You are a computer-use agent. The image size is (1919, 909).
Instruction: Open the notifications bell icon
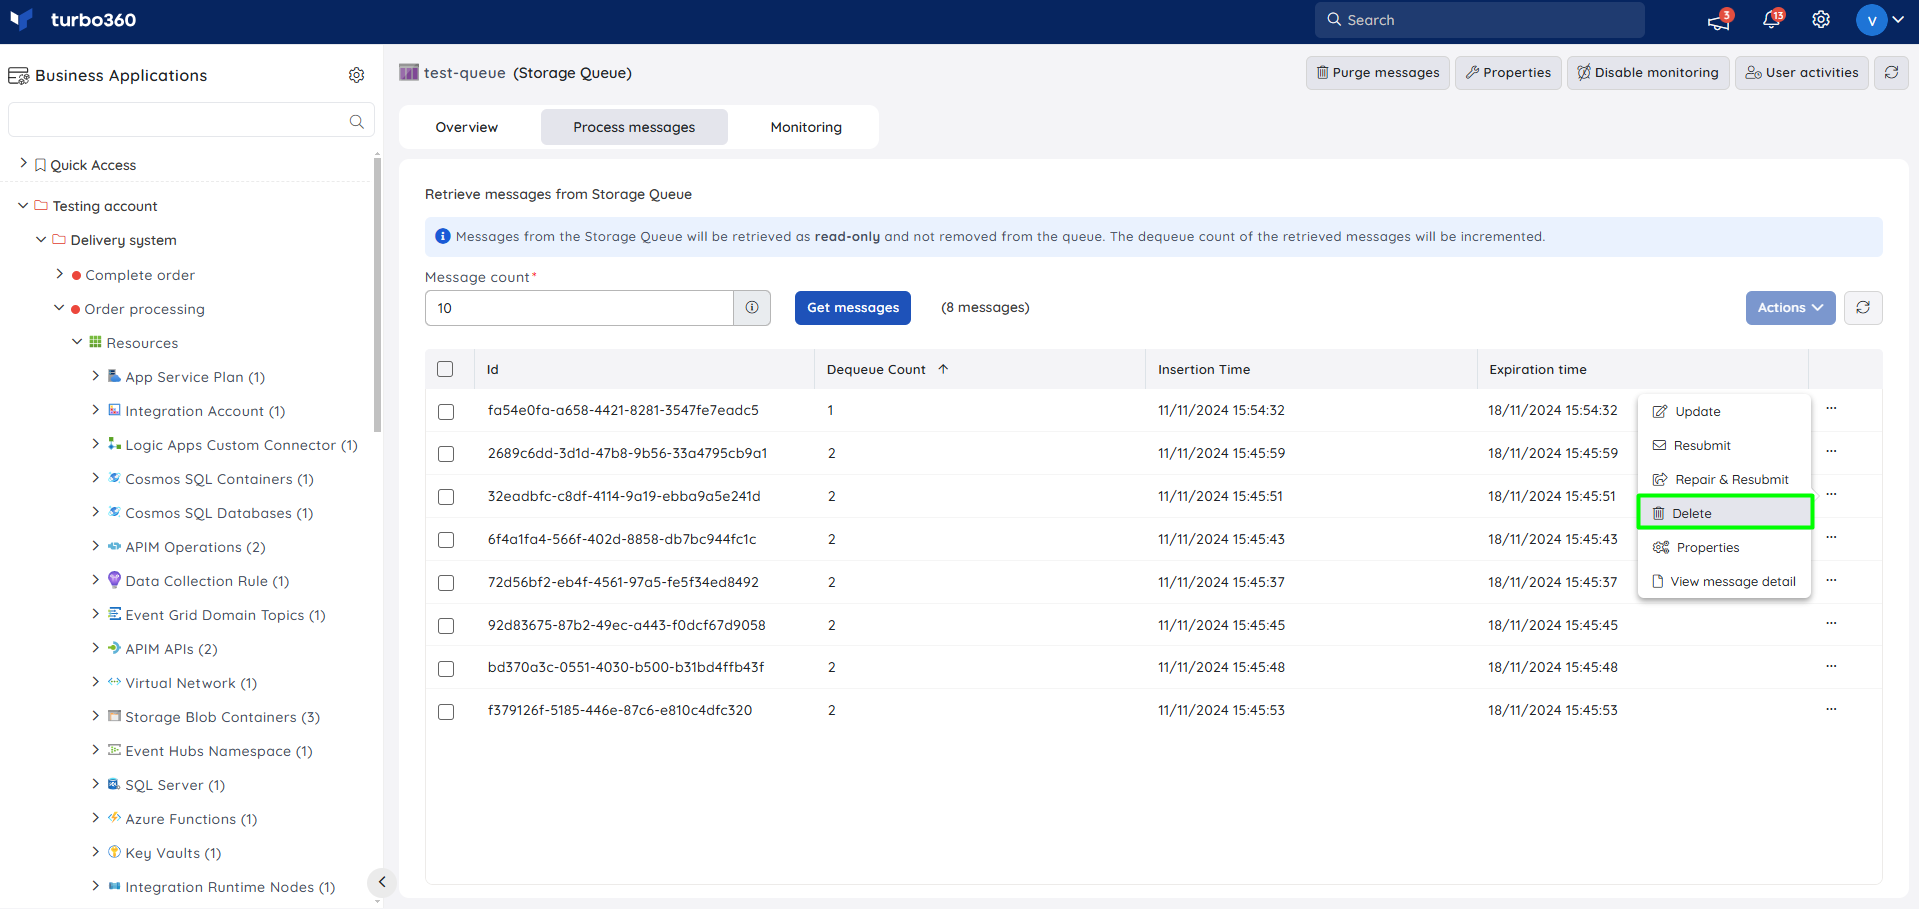click(x=1772, y=20)
